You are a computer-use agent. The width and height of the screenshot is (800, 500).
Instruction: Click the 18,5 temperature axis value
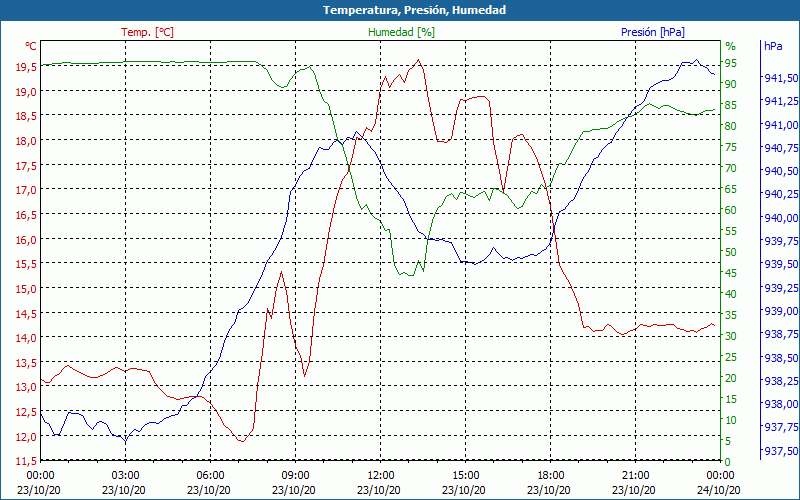point(26,116)
